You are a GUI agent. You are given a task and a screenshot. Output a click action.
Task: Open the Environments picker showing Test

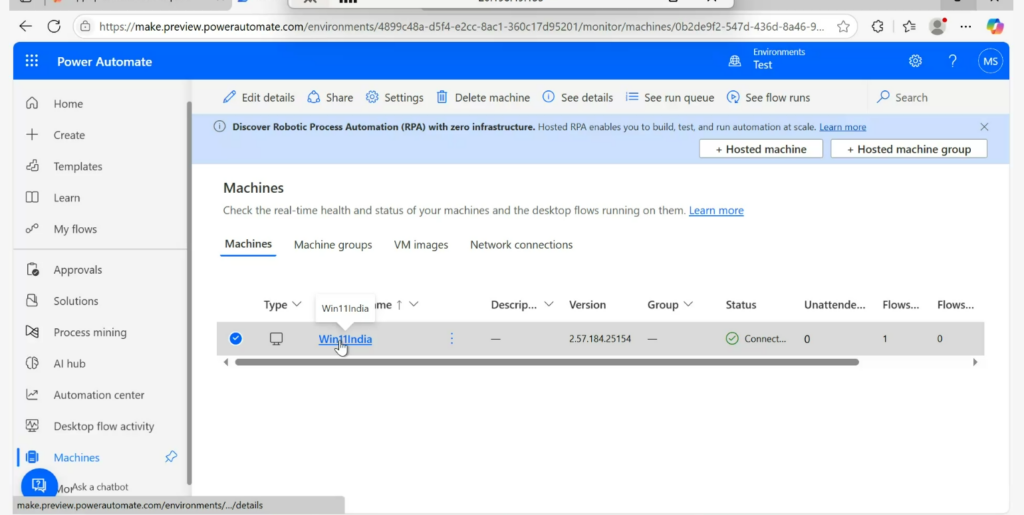point(767,59)
